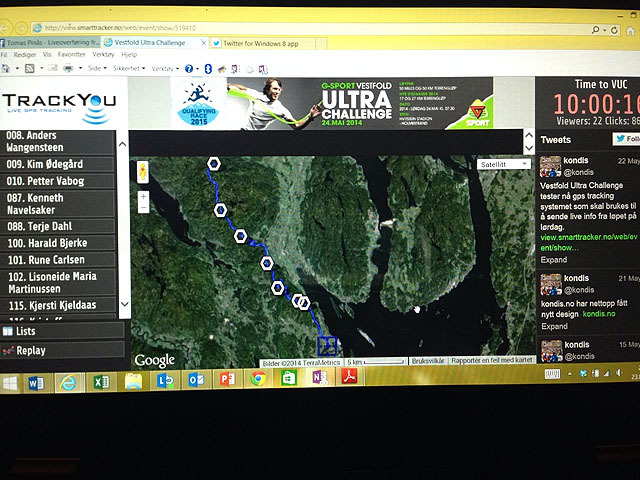This screenshot has height=480, width=640.
Task: Zoom in on the map
Action: [143, 197]
